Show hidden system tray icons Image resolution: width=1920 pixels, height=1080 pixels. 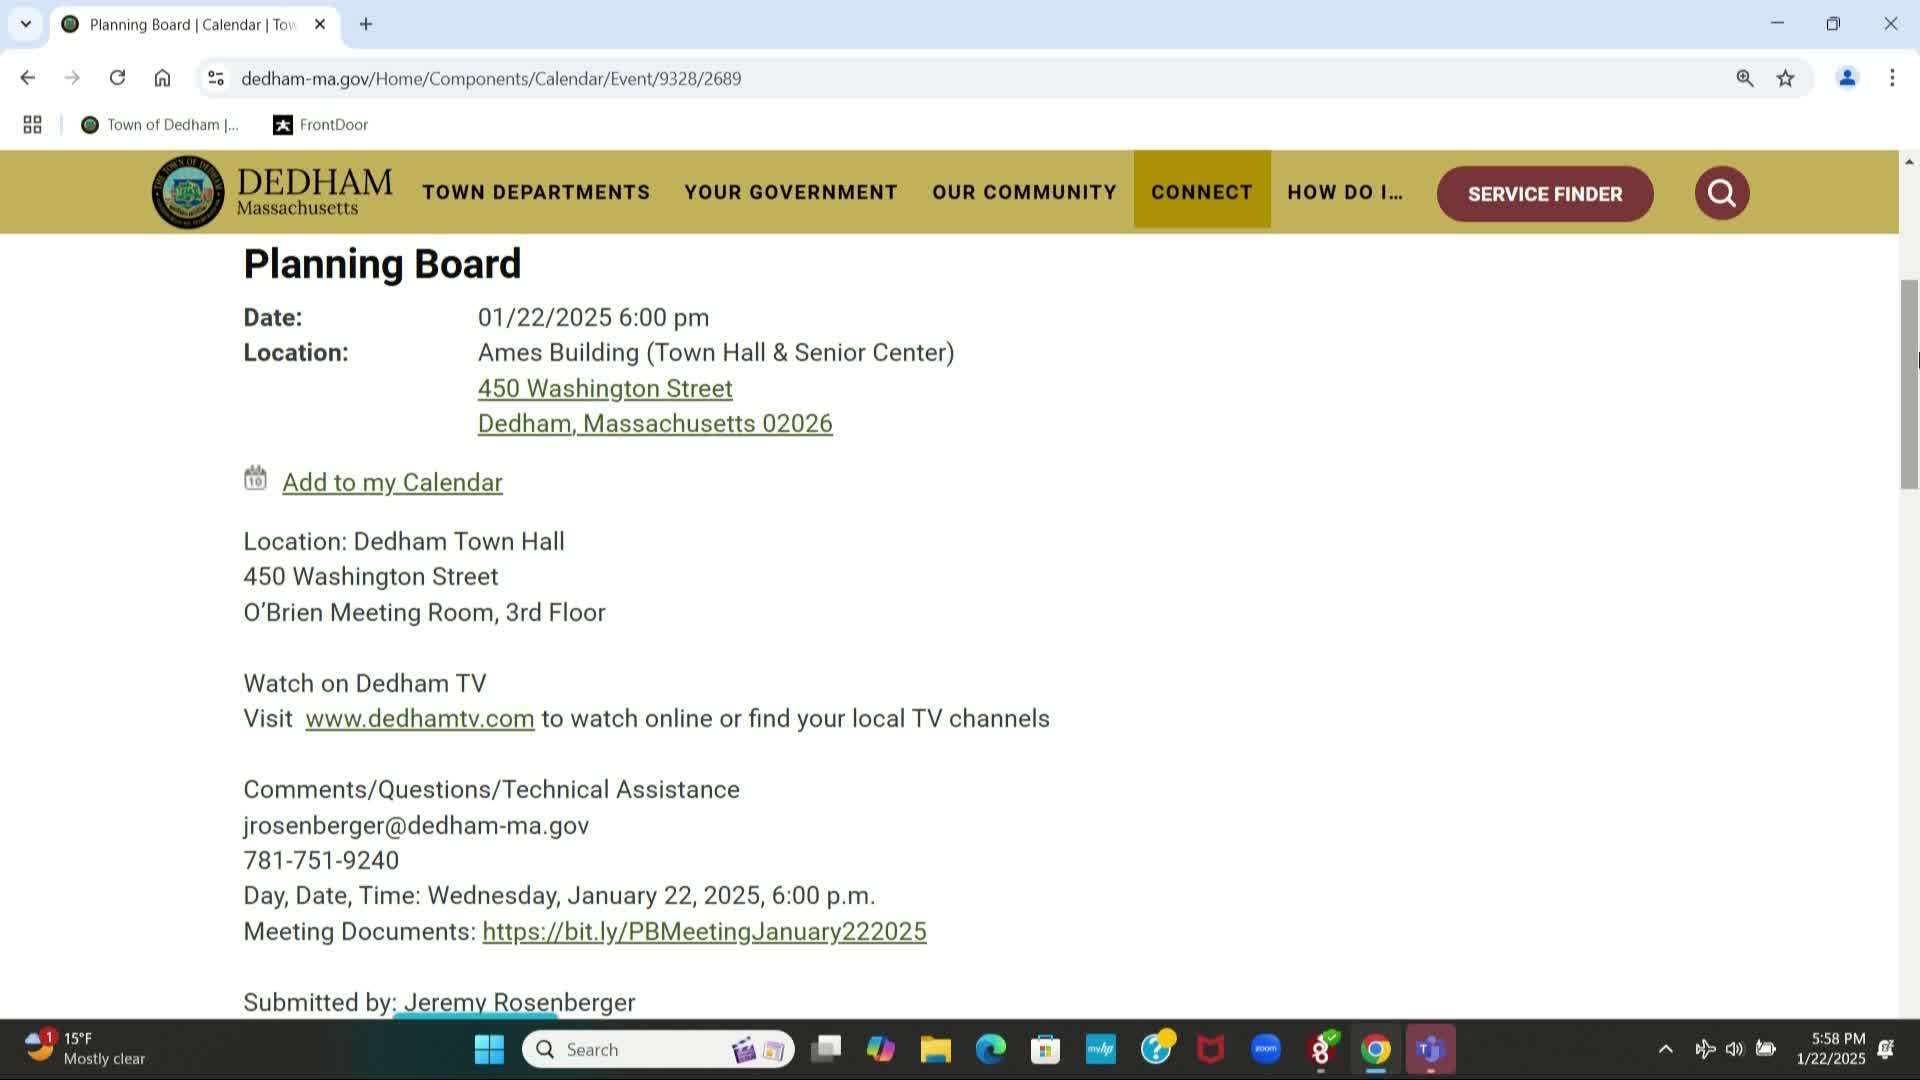tap(1665, 1049)
